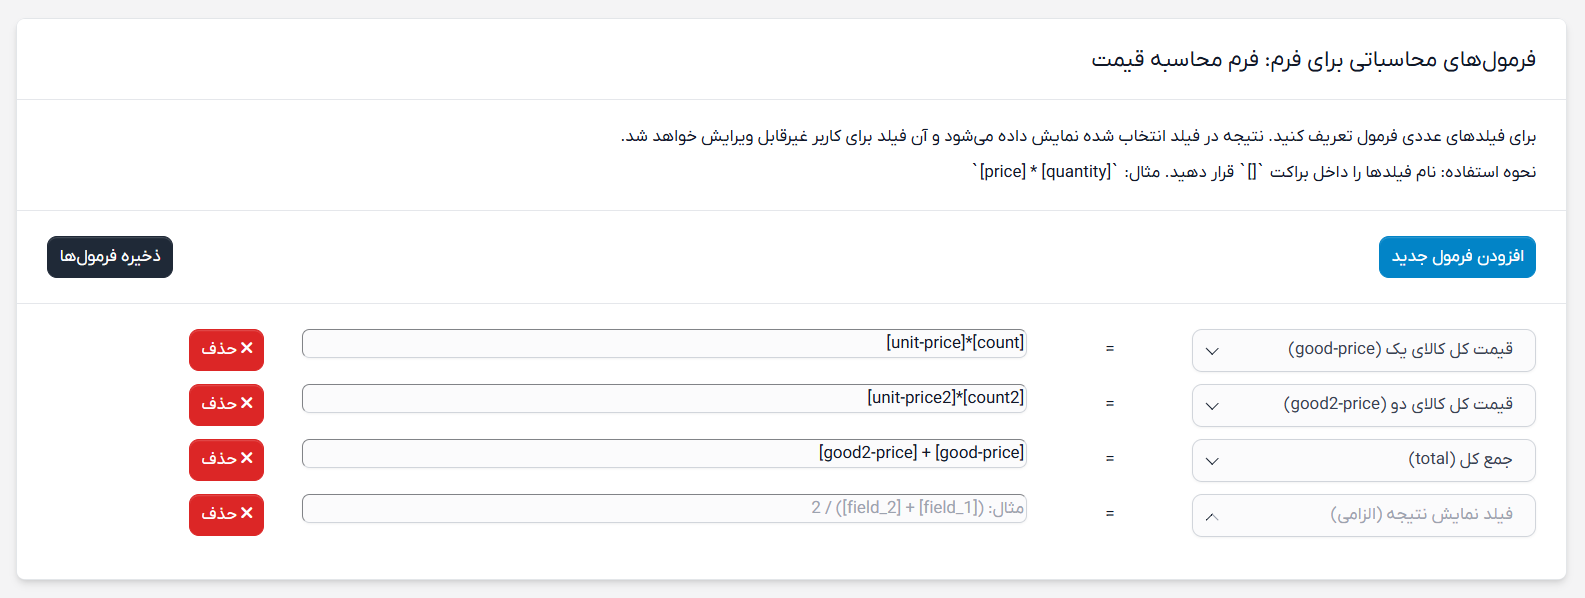The image size is (1585, 598).
Task: Click the upward chevron on the result field selector
Action: (1213, 515)
